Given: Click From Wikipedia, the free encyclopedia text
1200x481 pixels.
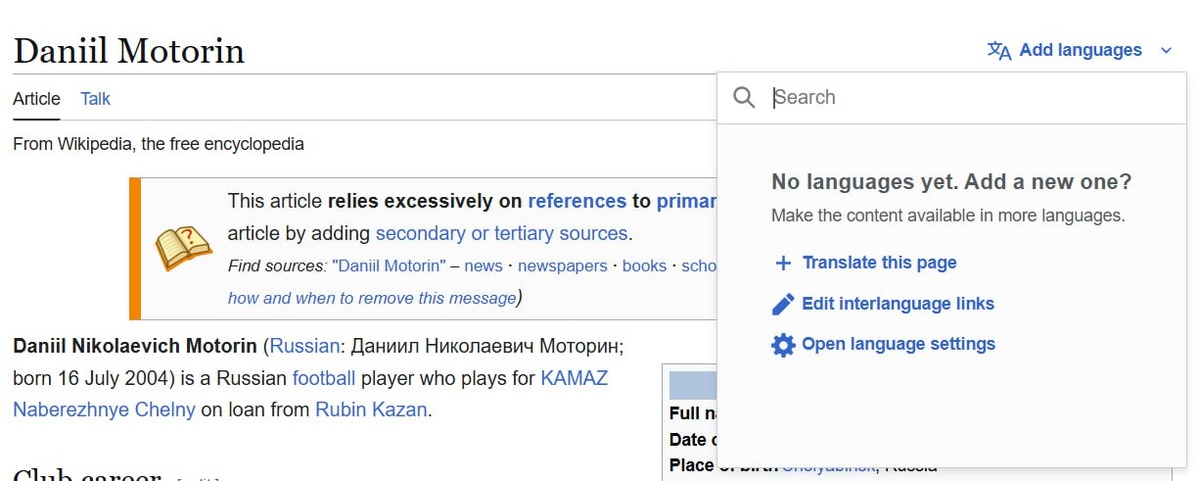Looking at the screenshot, I should 158,144.
